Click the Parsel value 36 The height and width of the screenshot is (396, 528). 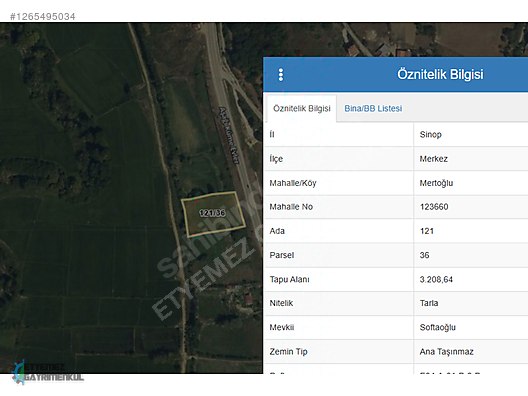pyautogui.click(x=424, y=255)
